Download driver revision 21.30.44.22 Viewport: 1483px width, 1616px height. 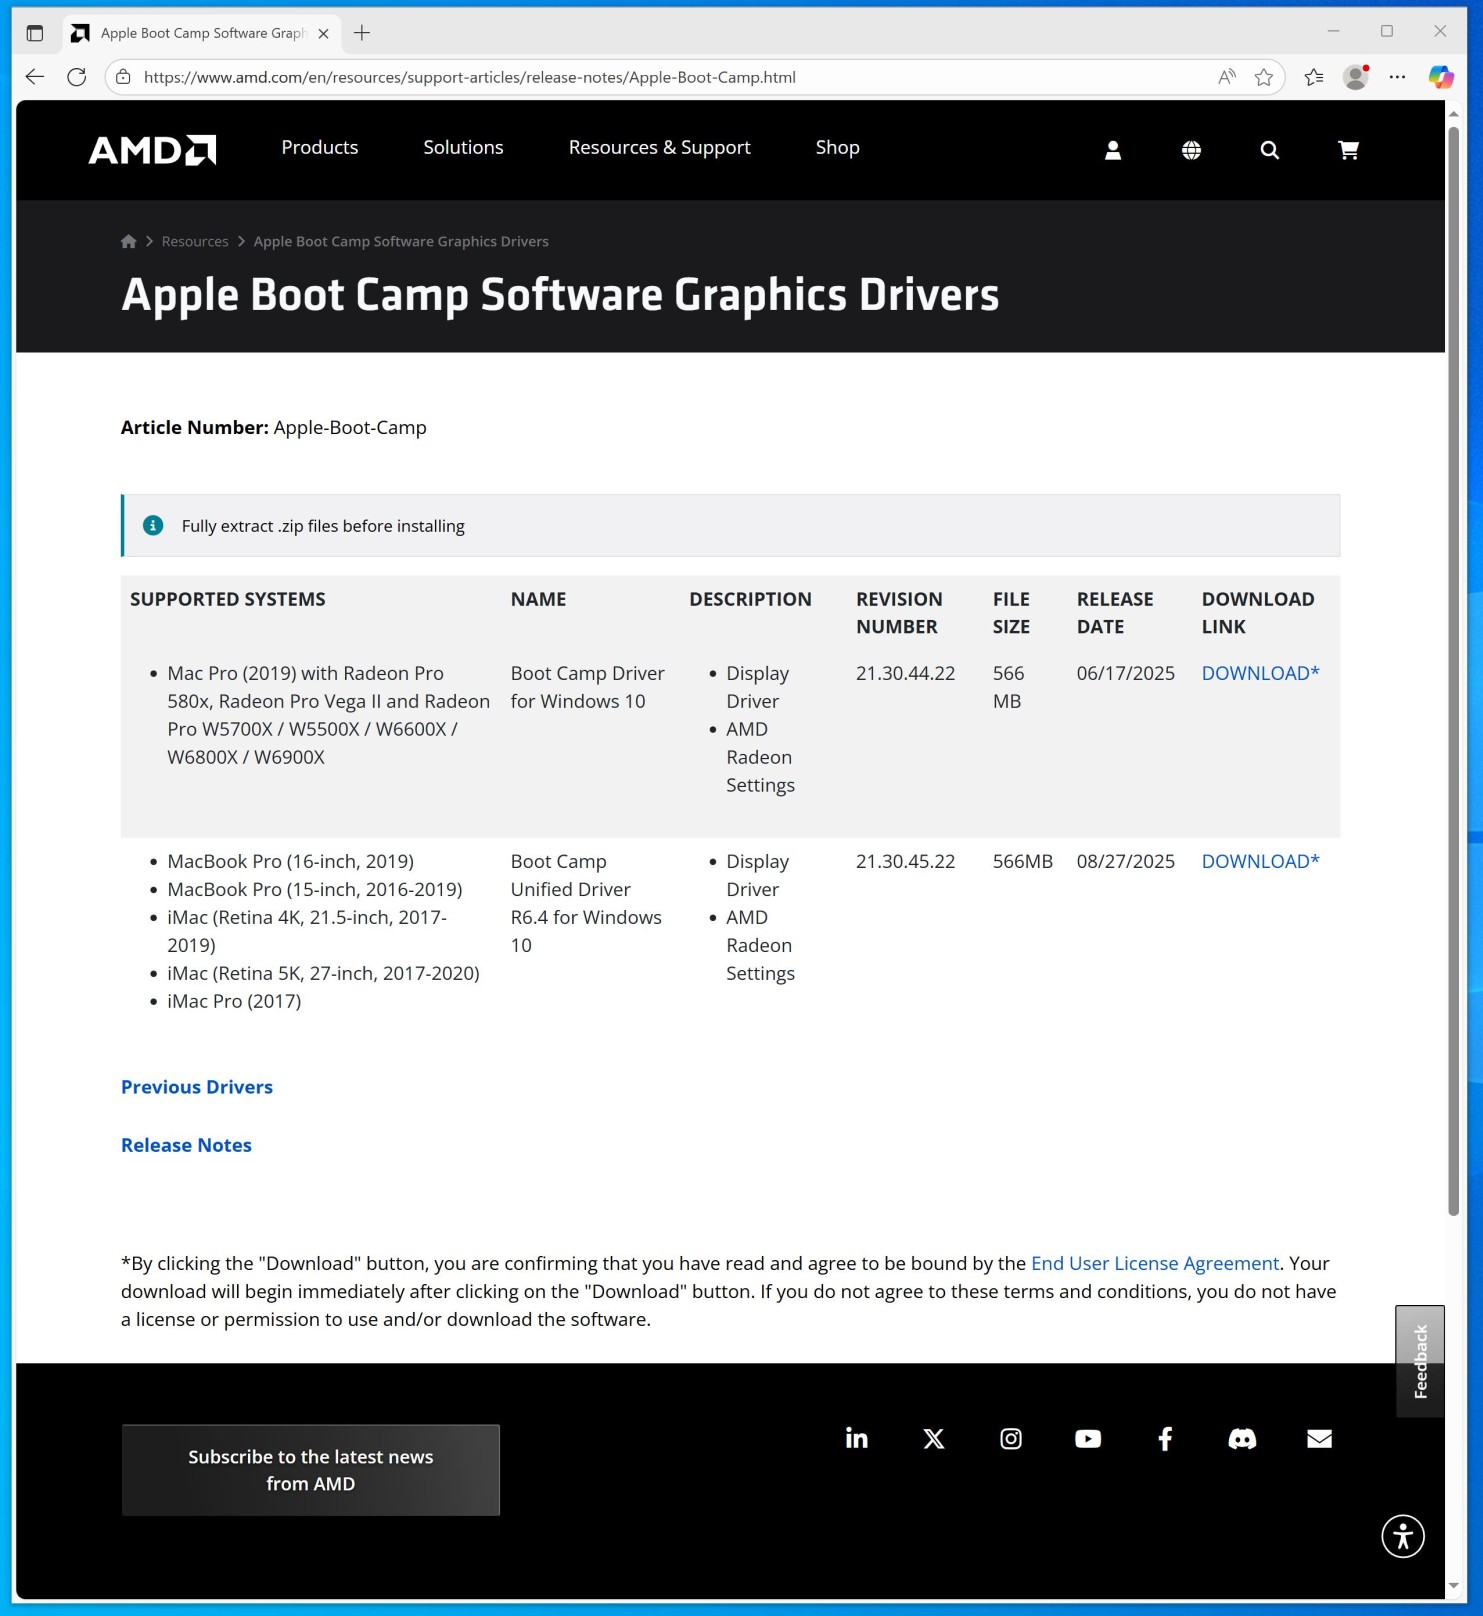pos(1260,673)
